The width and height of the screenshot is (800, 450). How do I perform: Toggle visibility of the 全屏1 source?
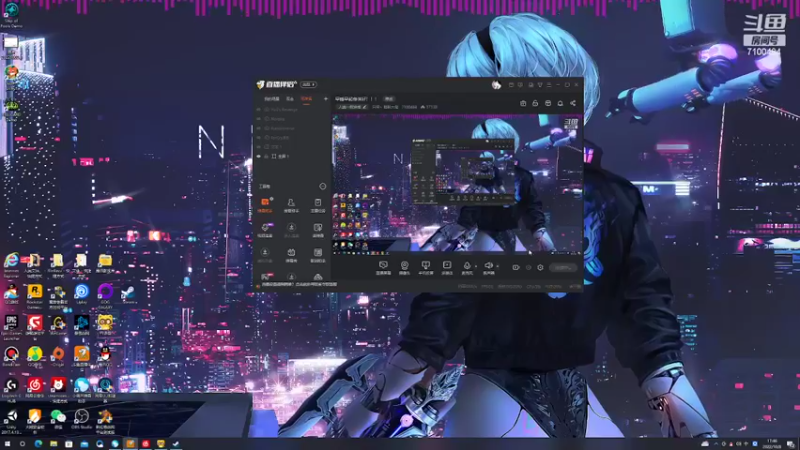(259, 156)
